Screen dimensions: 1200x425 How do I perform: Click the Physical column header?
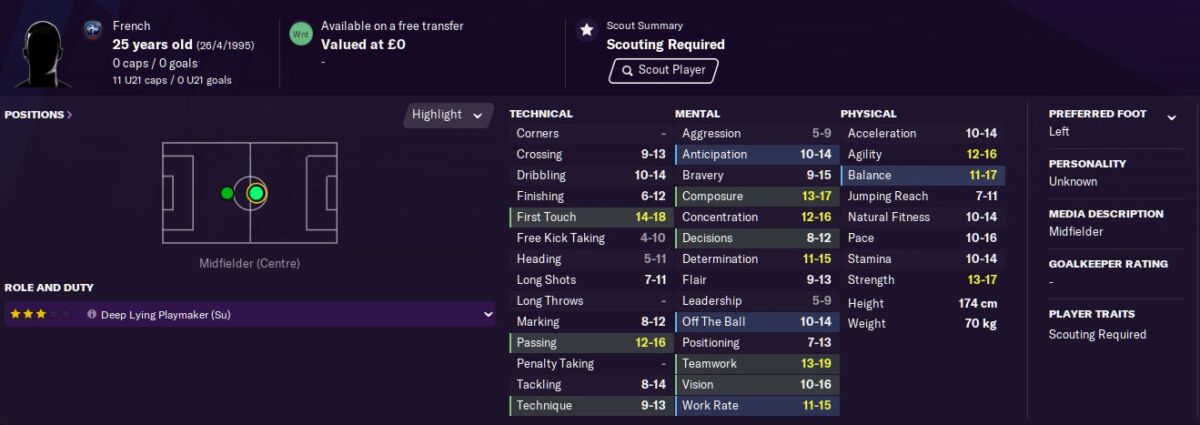click(x=868, y=114)
